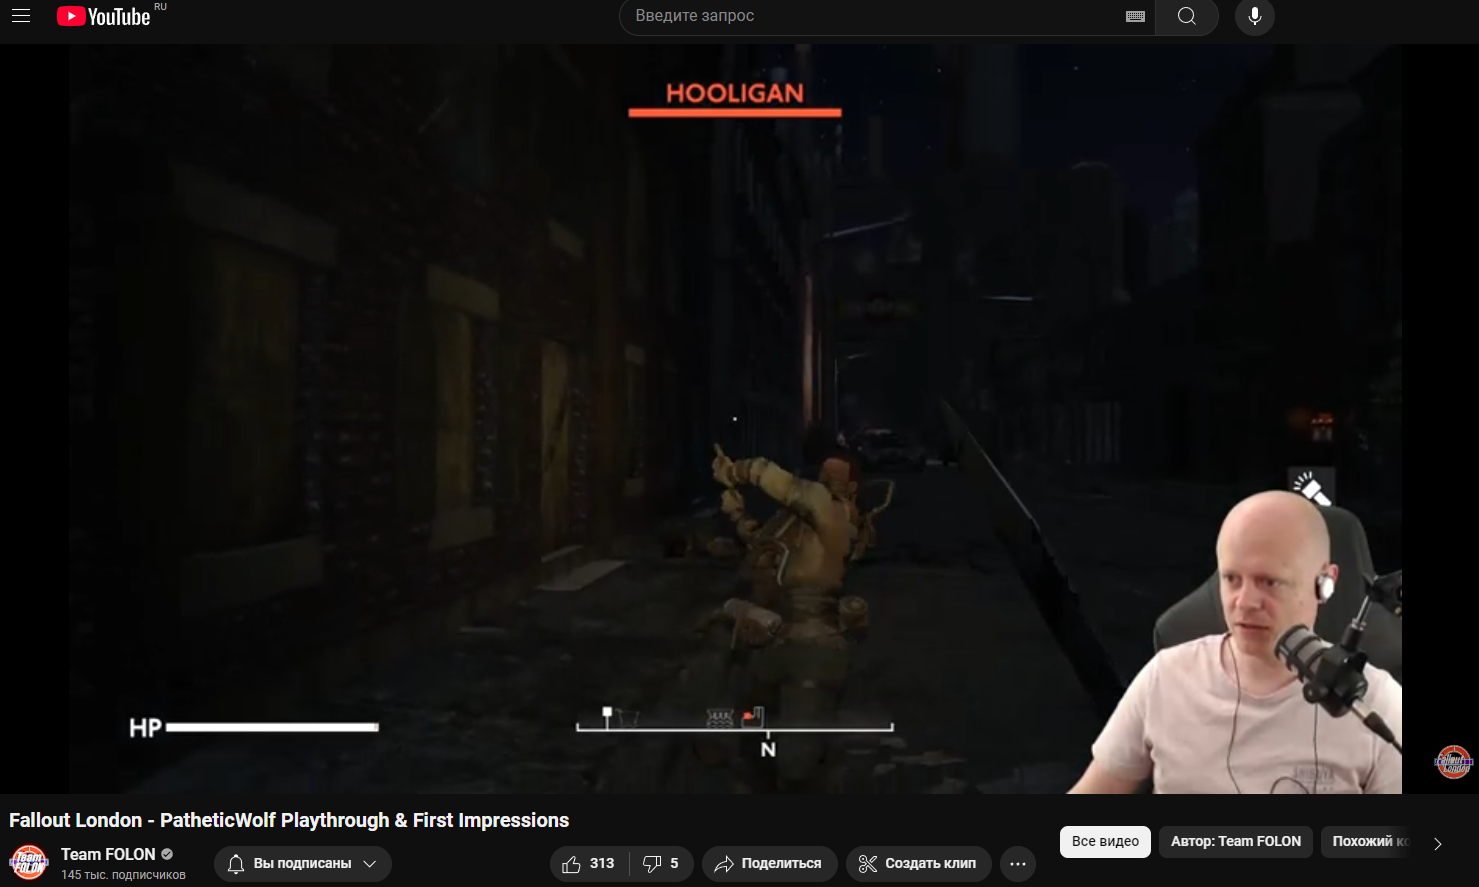The width and height of the screenshot is (1479, 887).
Task: Expand the "Вы подписаны" subscription dropdown
Action: point(302,864)
